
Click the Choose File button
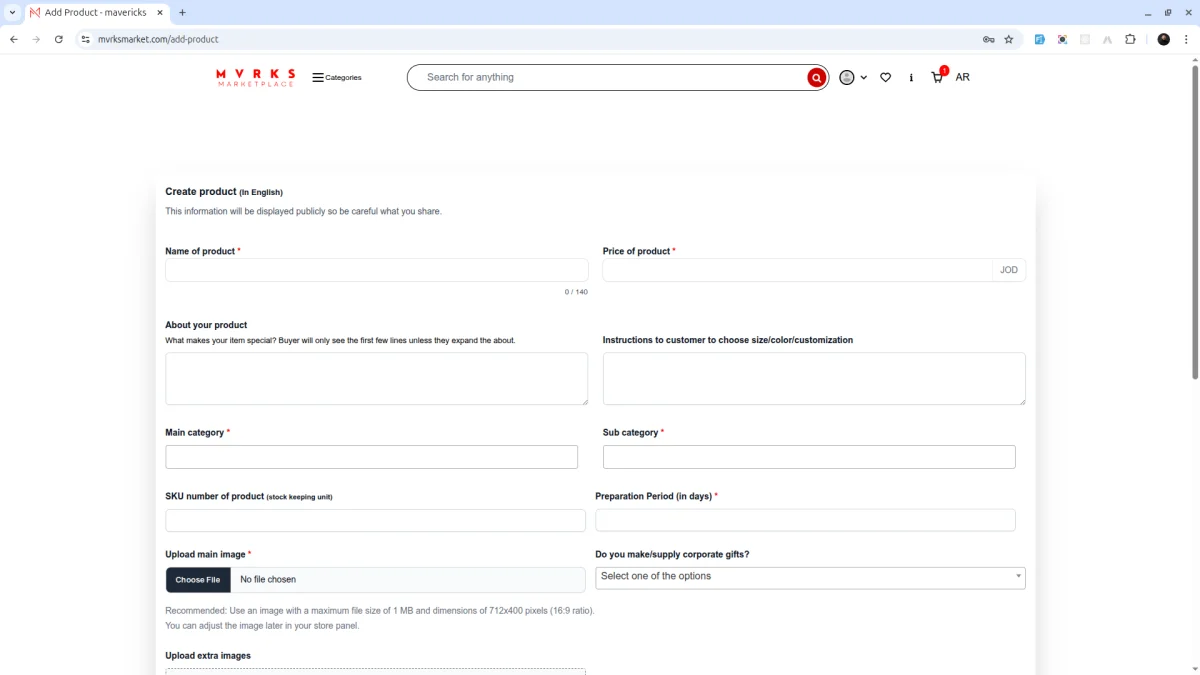click(x=198, y=580)
